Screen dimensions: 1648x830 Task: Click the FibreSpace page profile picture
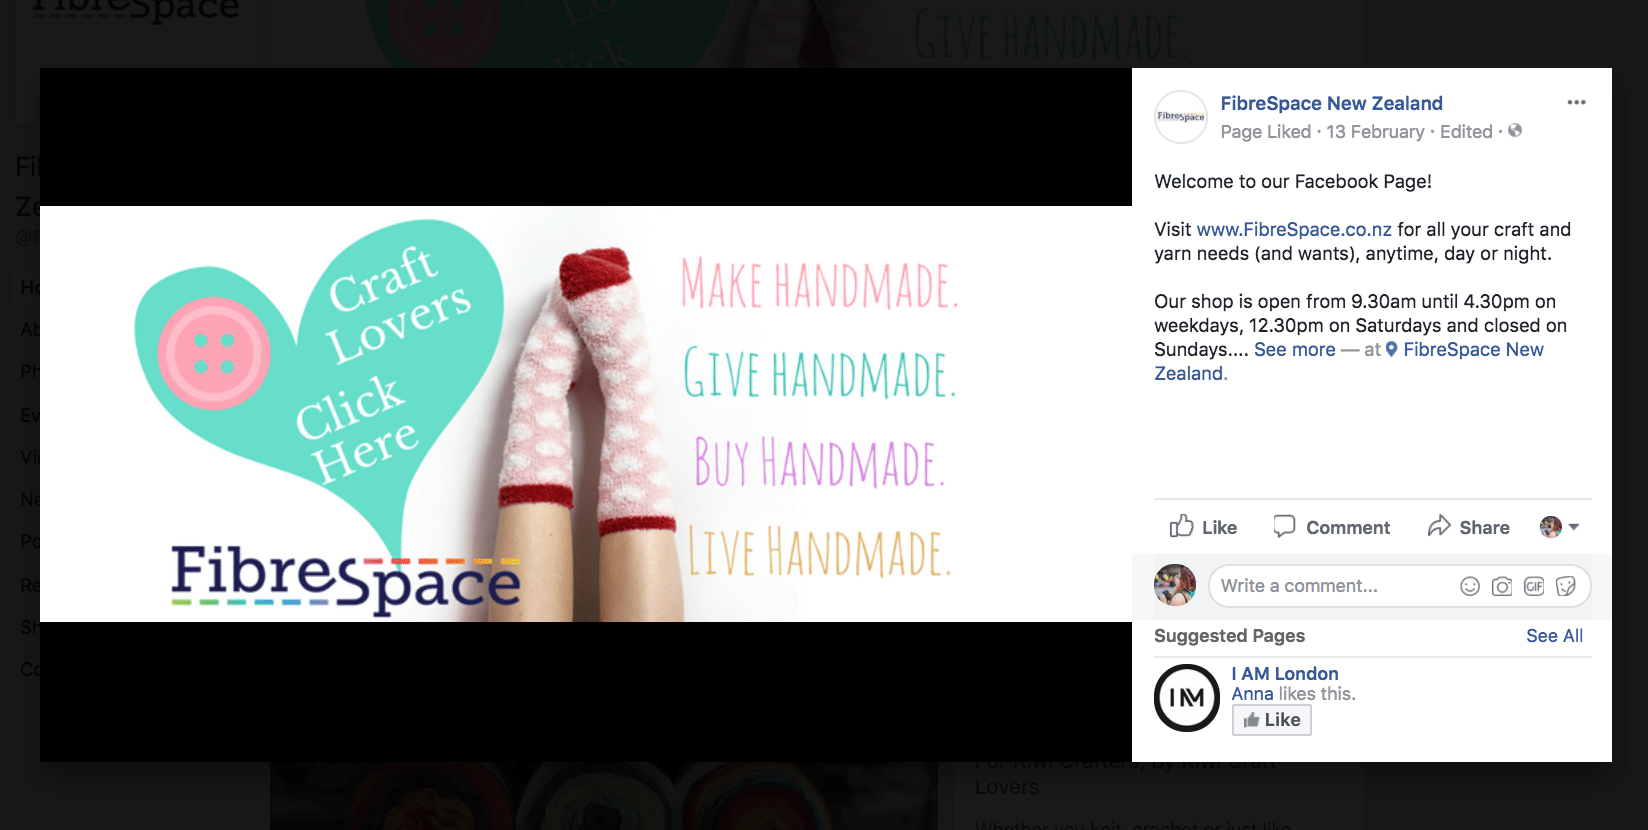coord(1181,117)
